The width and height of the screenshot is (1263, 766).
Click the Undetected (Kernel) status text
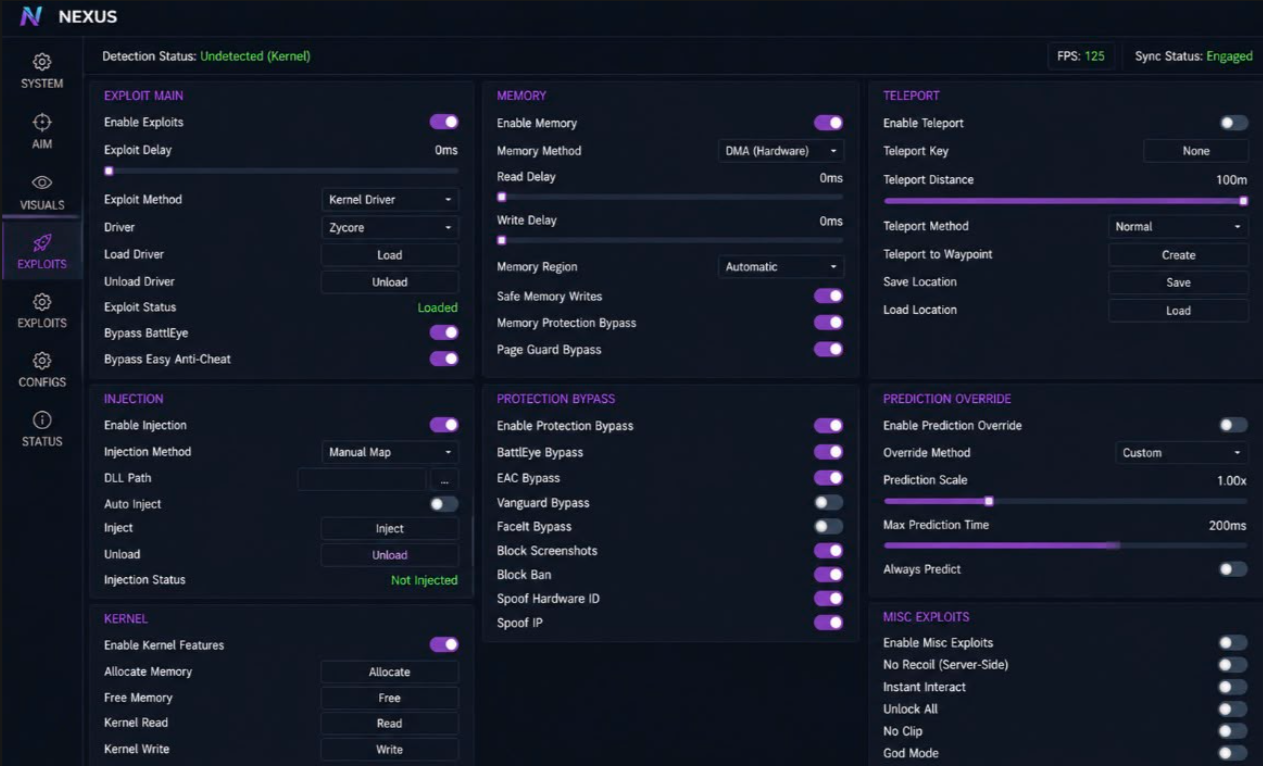tap(255, 56)
